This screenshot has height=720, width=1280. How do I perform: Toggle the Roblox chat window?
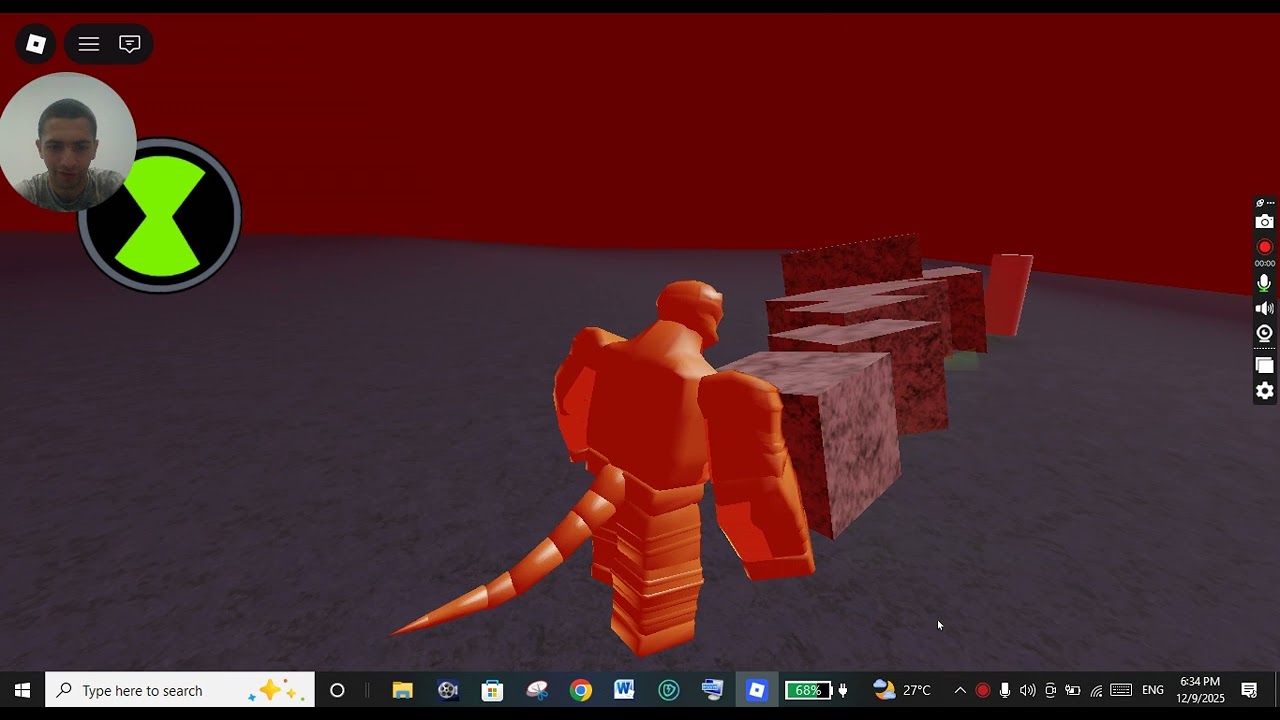pyautogui.click(x=130, y=44)
